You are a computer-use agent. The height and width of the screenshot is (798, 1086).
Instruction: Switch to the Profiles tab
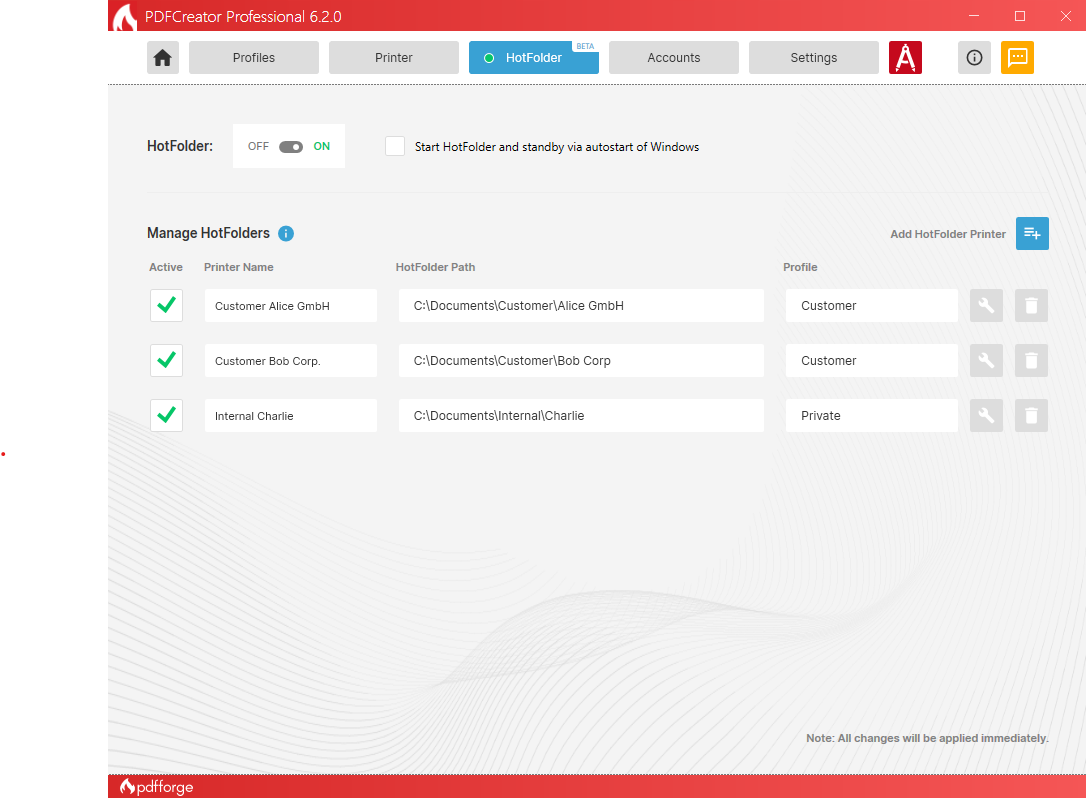click(x=254, y=58)
